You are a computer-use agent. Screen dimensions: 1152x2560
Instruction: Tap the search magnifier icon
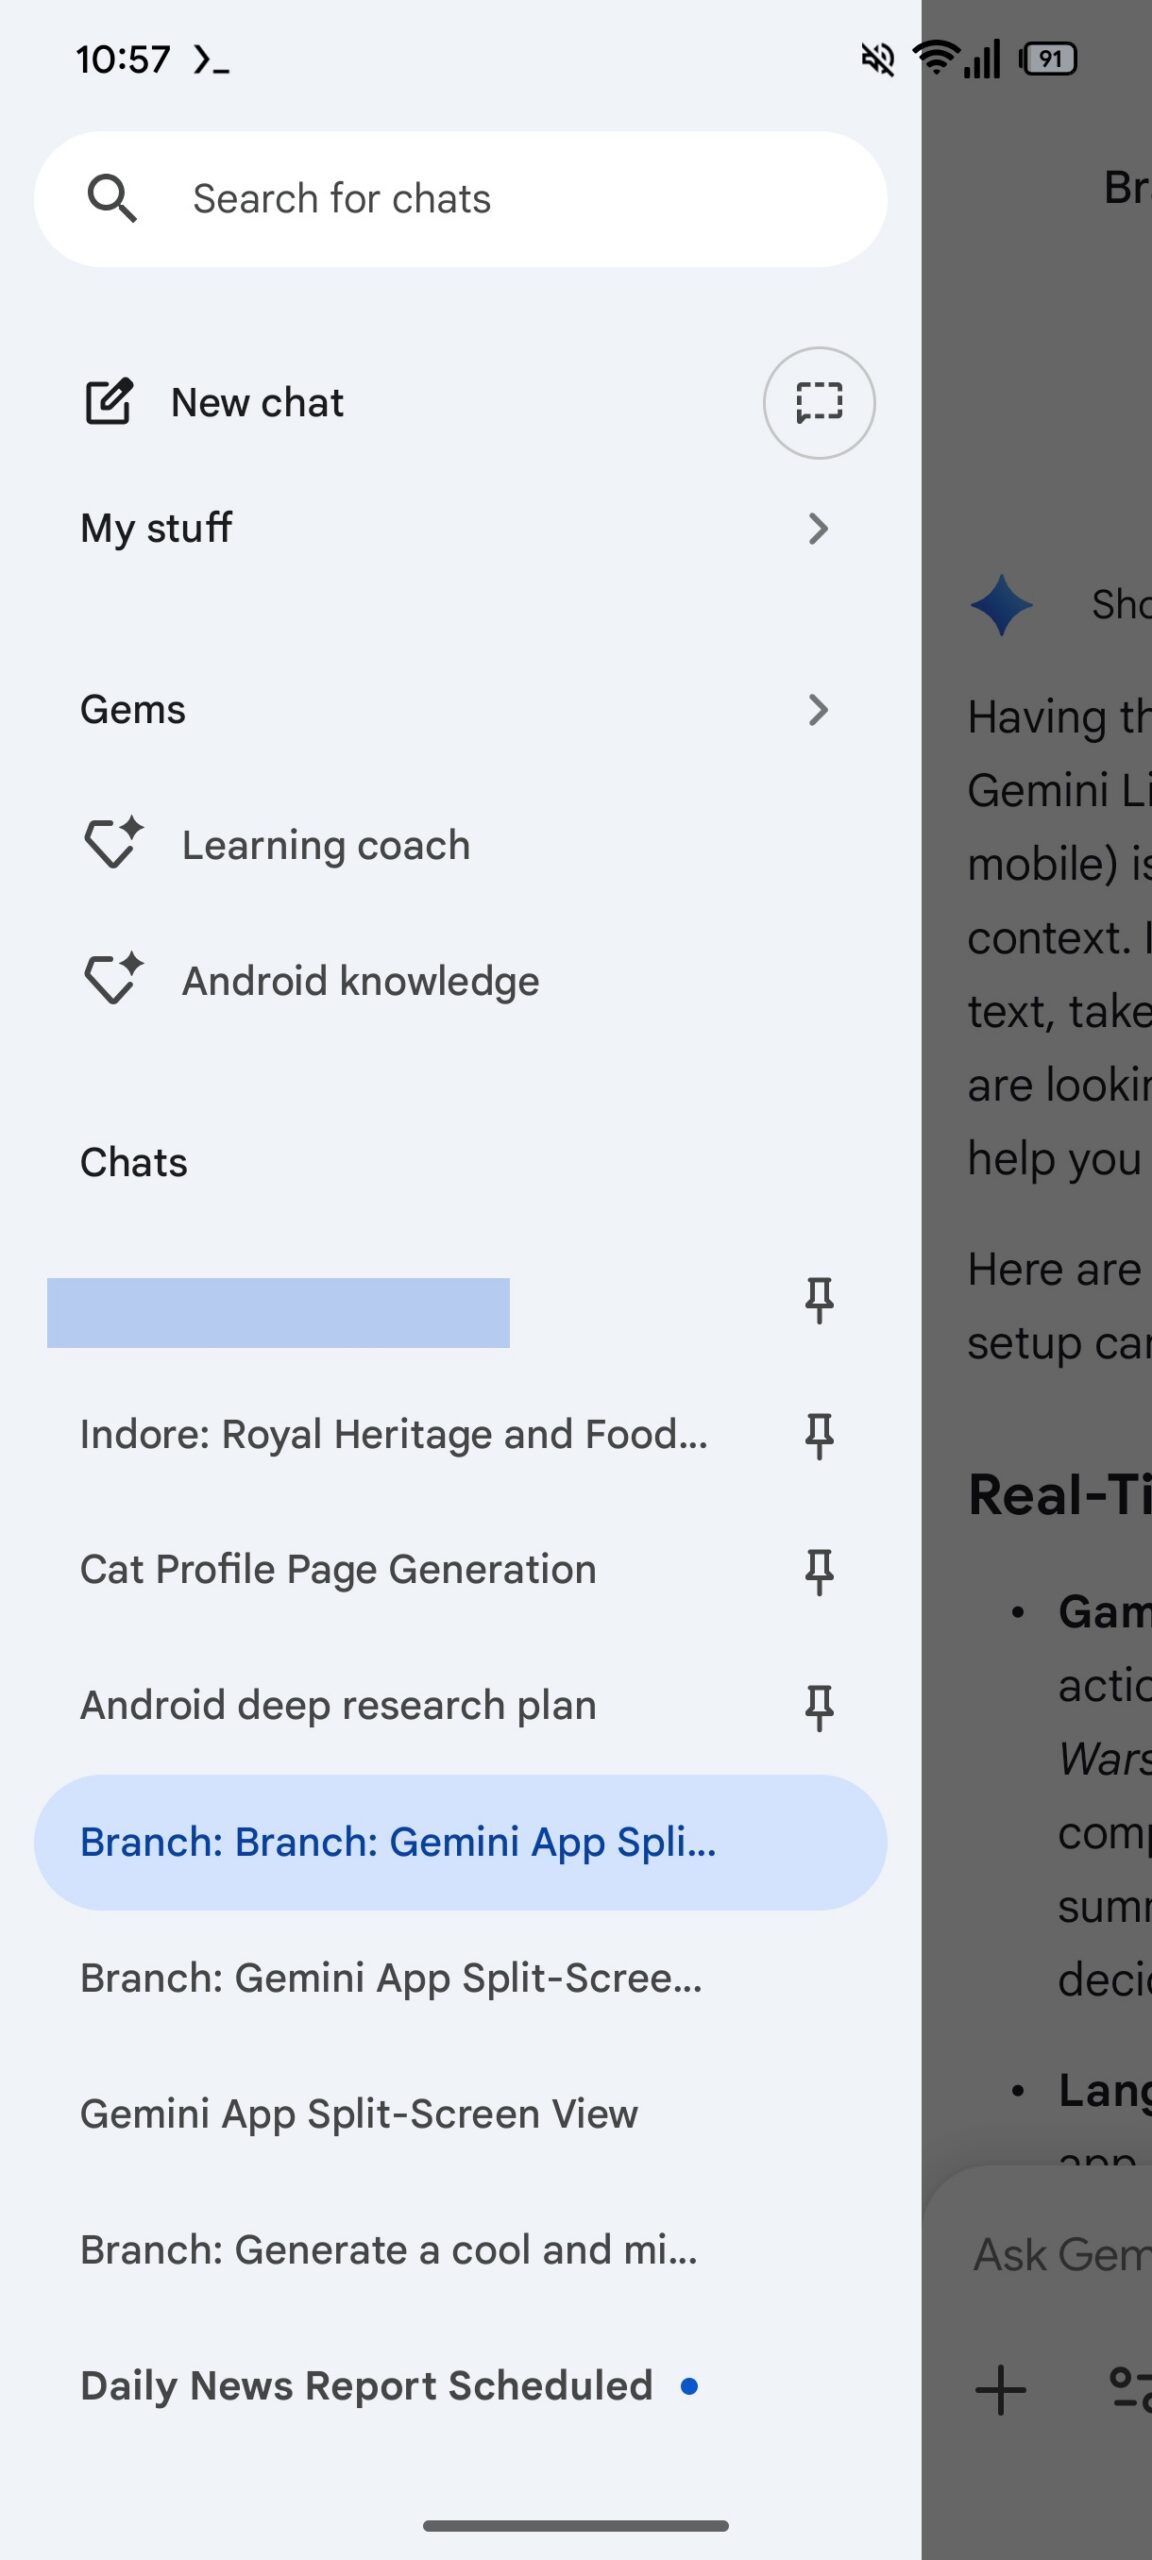pos(111,198)
